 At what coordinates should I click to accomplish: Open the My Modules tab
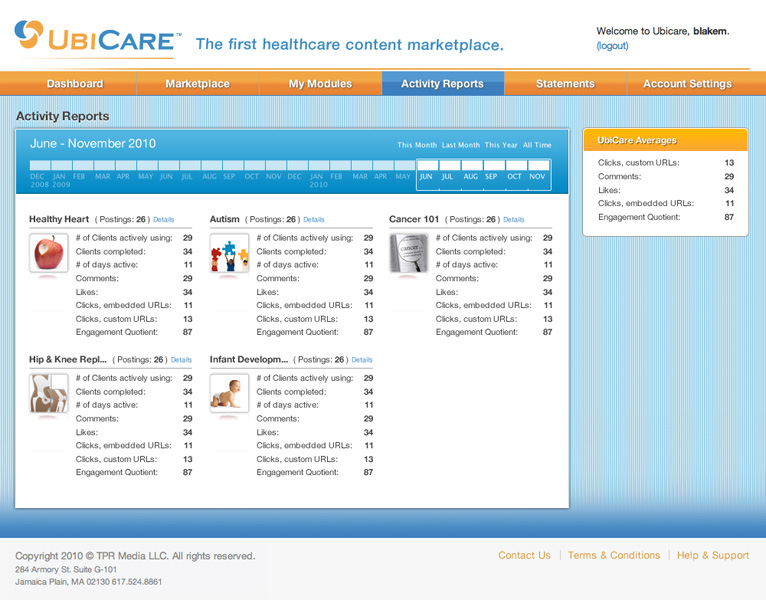point(320,84)
